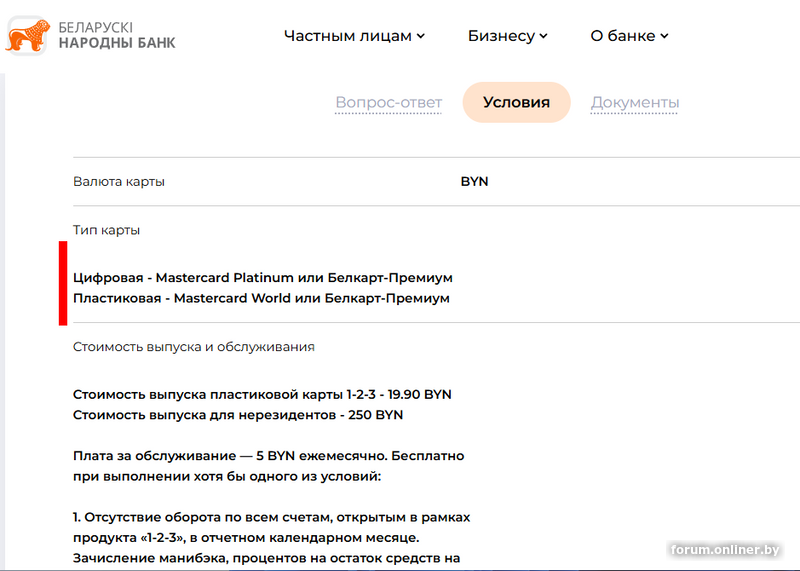Click the forum.onliner.by watermark
800x571 pixels.
tap(725, 550)
